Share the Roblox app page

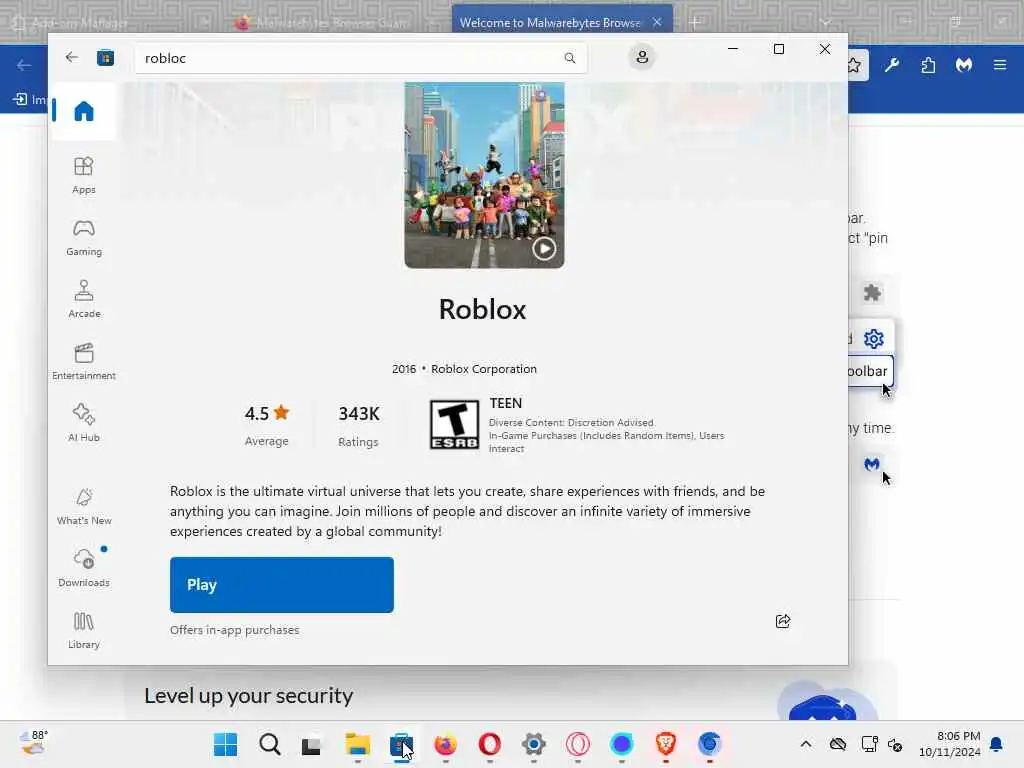coord(783,621)
